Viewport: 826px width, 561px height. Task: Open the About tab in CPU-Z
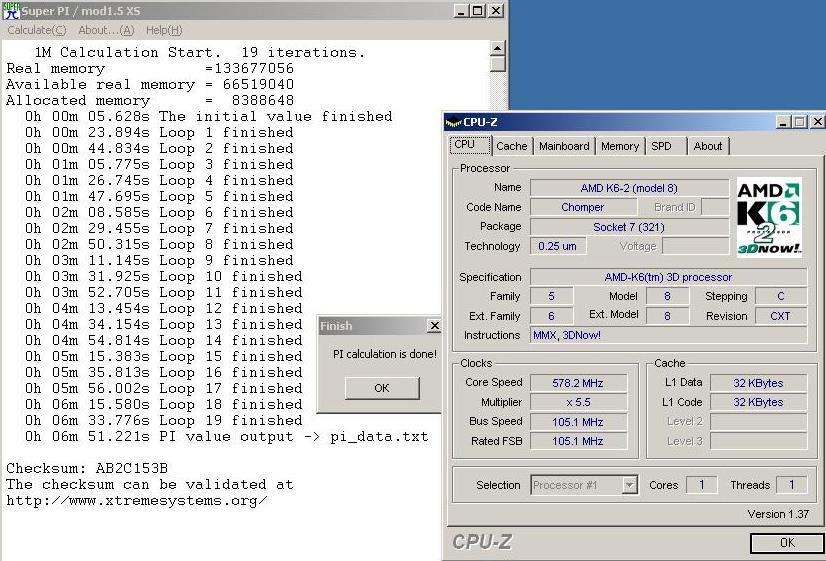tap(707, 146)
